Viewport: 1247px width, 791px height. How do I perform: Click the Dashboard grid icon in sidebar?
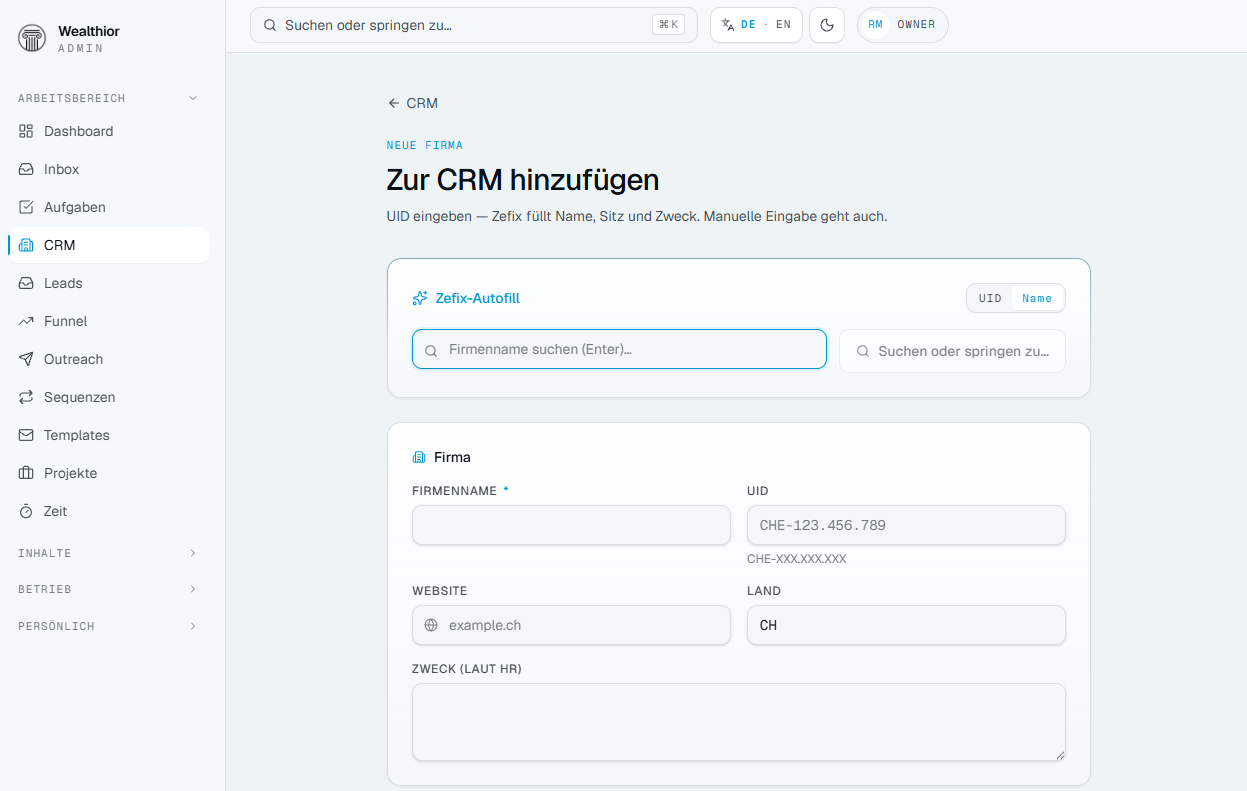tap(26, 131)
